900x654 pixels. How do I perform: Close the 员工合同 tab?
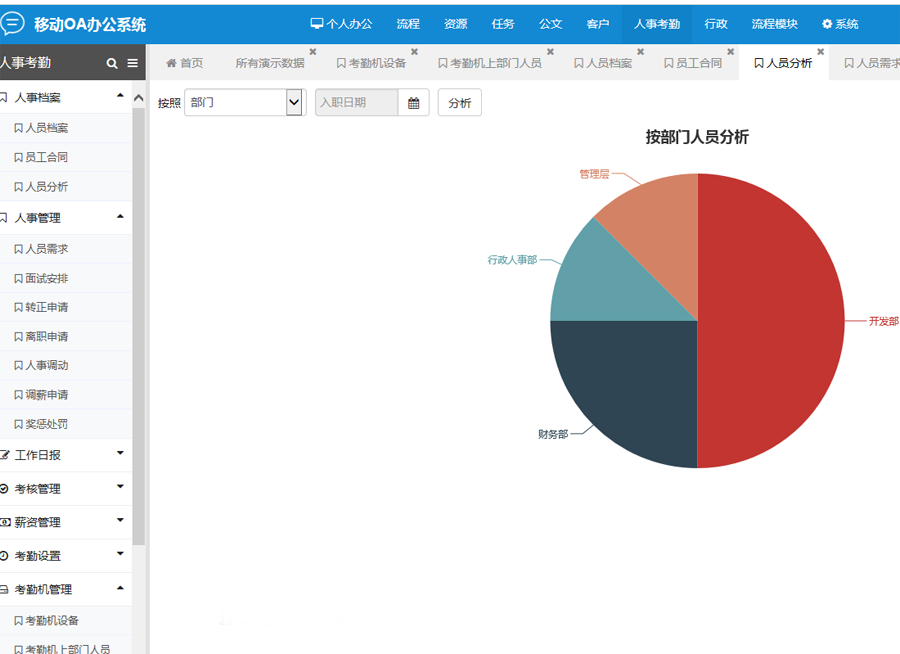coord(730,52)
